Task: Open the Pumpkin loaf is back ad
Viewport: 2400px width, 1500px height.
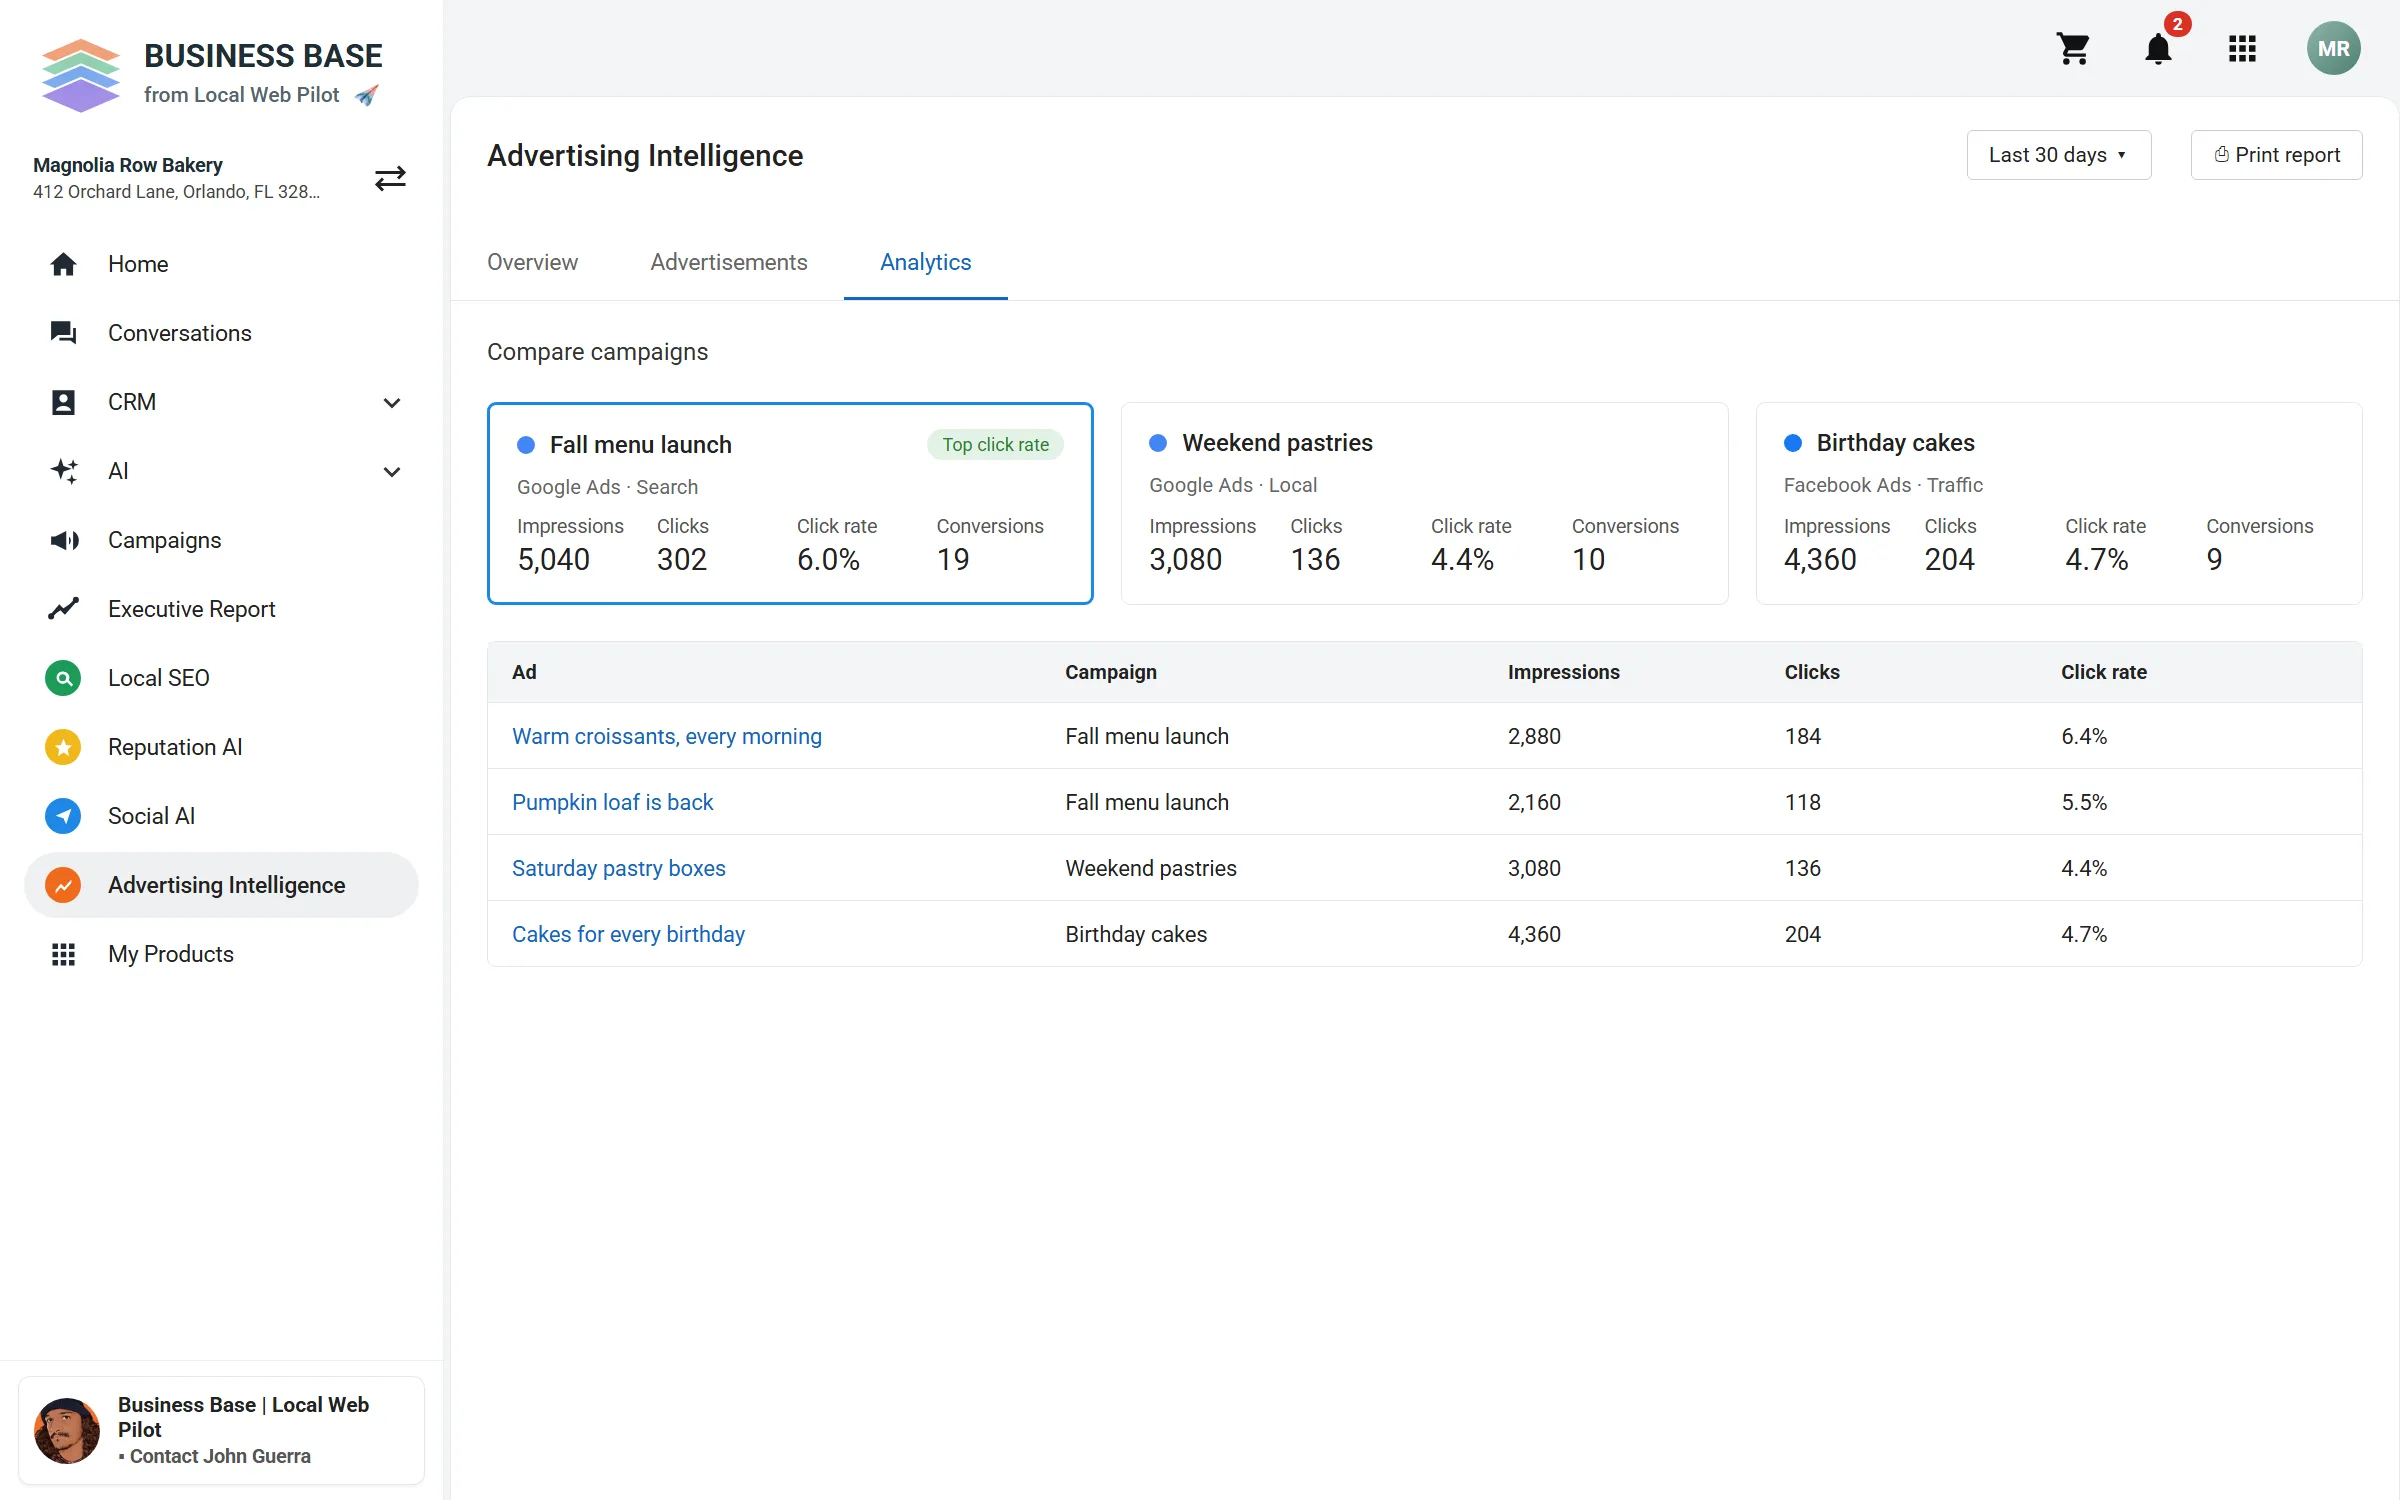Action: pos(612,802)
